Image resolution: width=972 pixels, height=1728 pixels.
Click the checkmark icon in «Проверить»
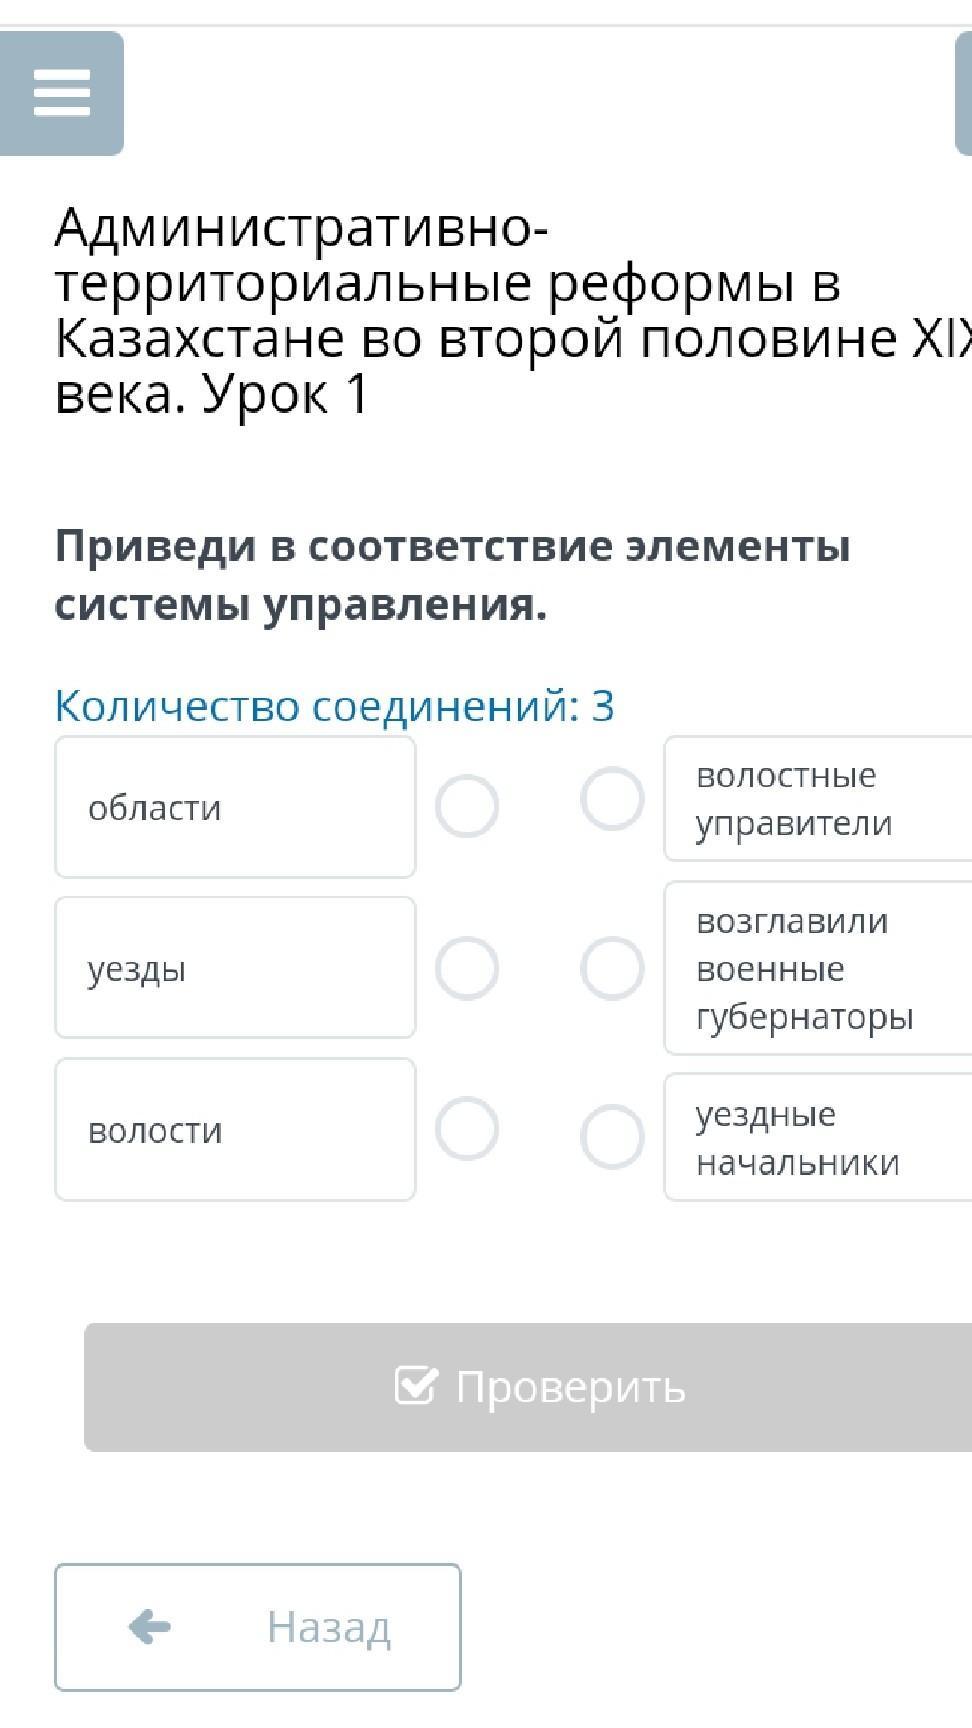[x=416, y=1386]
